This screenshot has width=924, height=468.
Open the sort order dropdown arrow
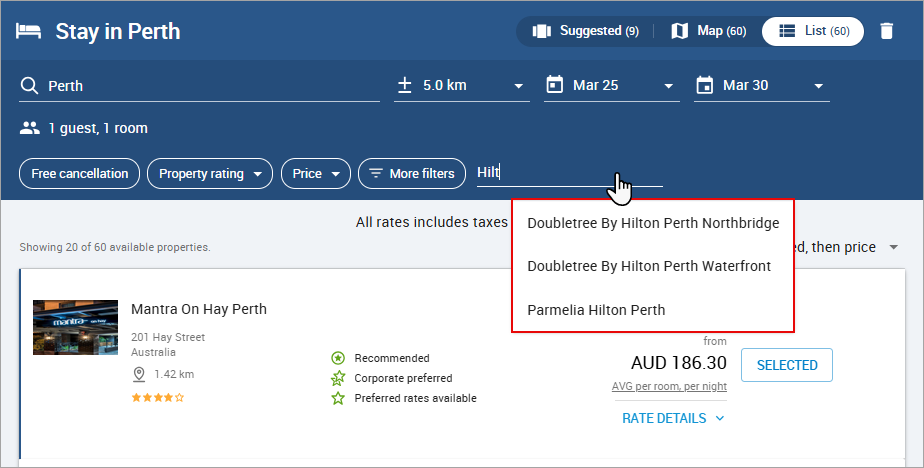[893, 247]
